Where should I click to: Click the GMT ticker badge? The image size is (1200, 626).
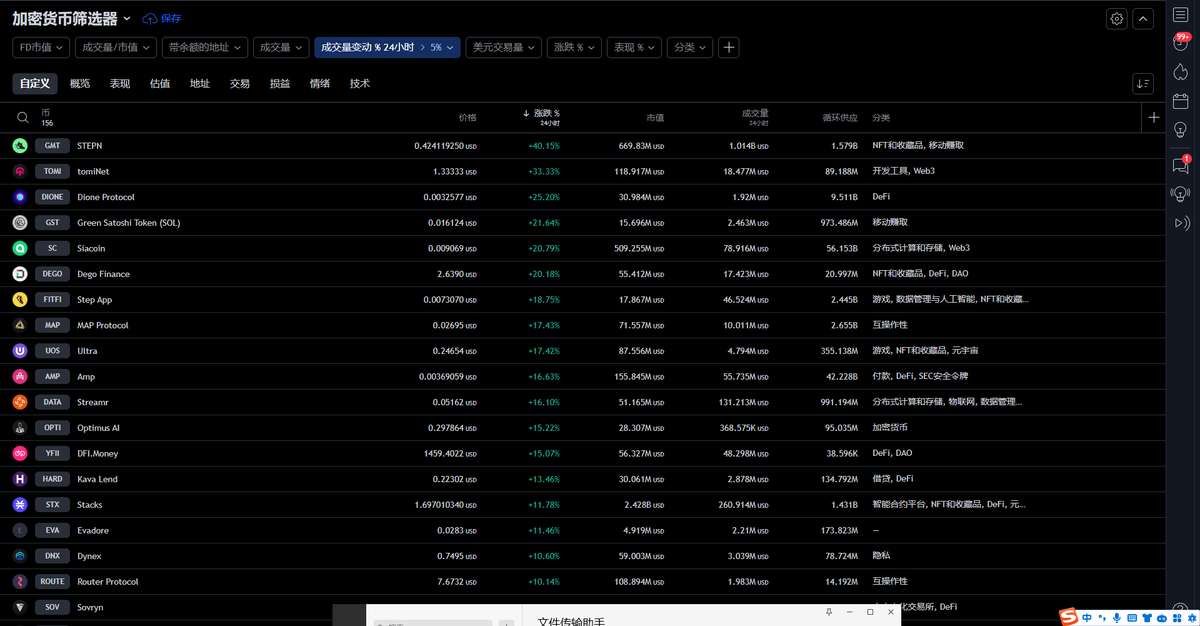pyautogui.click(x=53, y=146)
